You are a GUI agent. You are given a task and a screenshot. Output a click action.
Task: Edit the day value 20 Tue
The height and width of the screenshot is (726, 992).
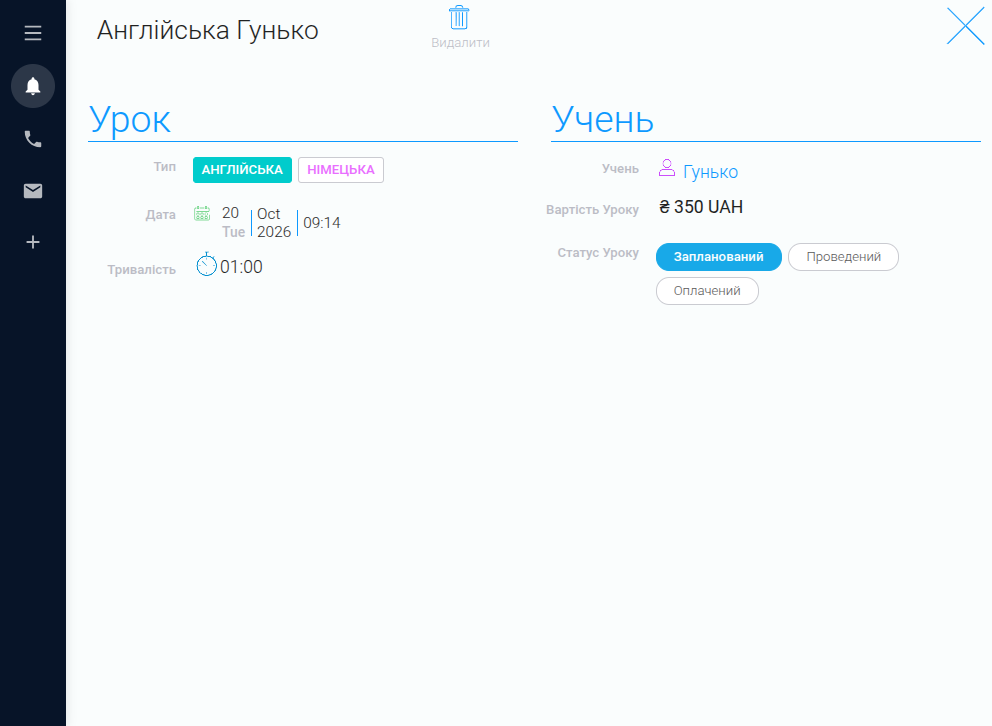pyautogui.click(x=233, y=223)
